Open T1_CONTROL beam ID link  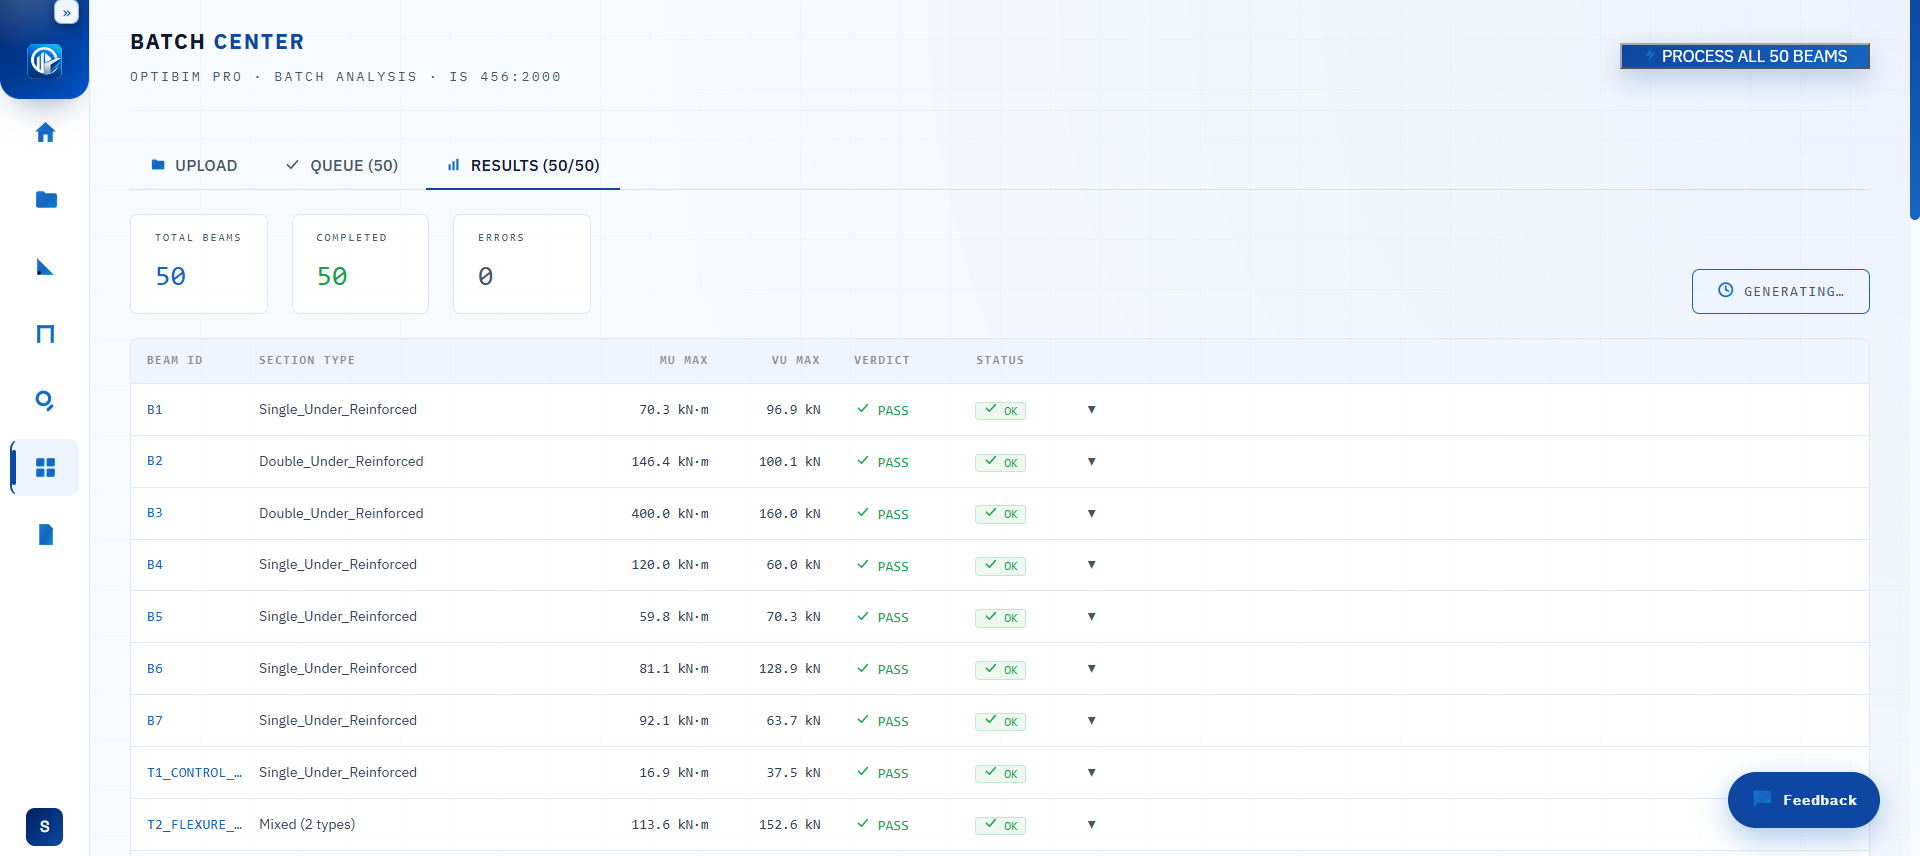[x=195, y=772]
